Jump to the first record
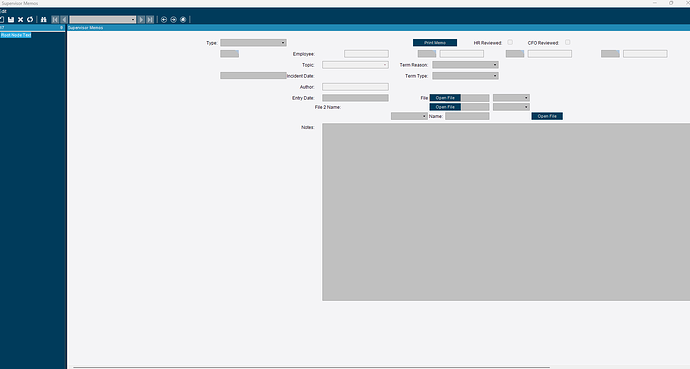This screenshot has width=690, height=369. (x=55, y=19)
